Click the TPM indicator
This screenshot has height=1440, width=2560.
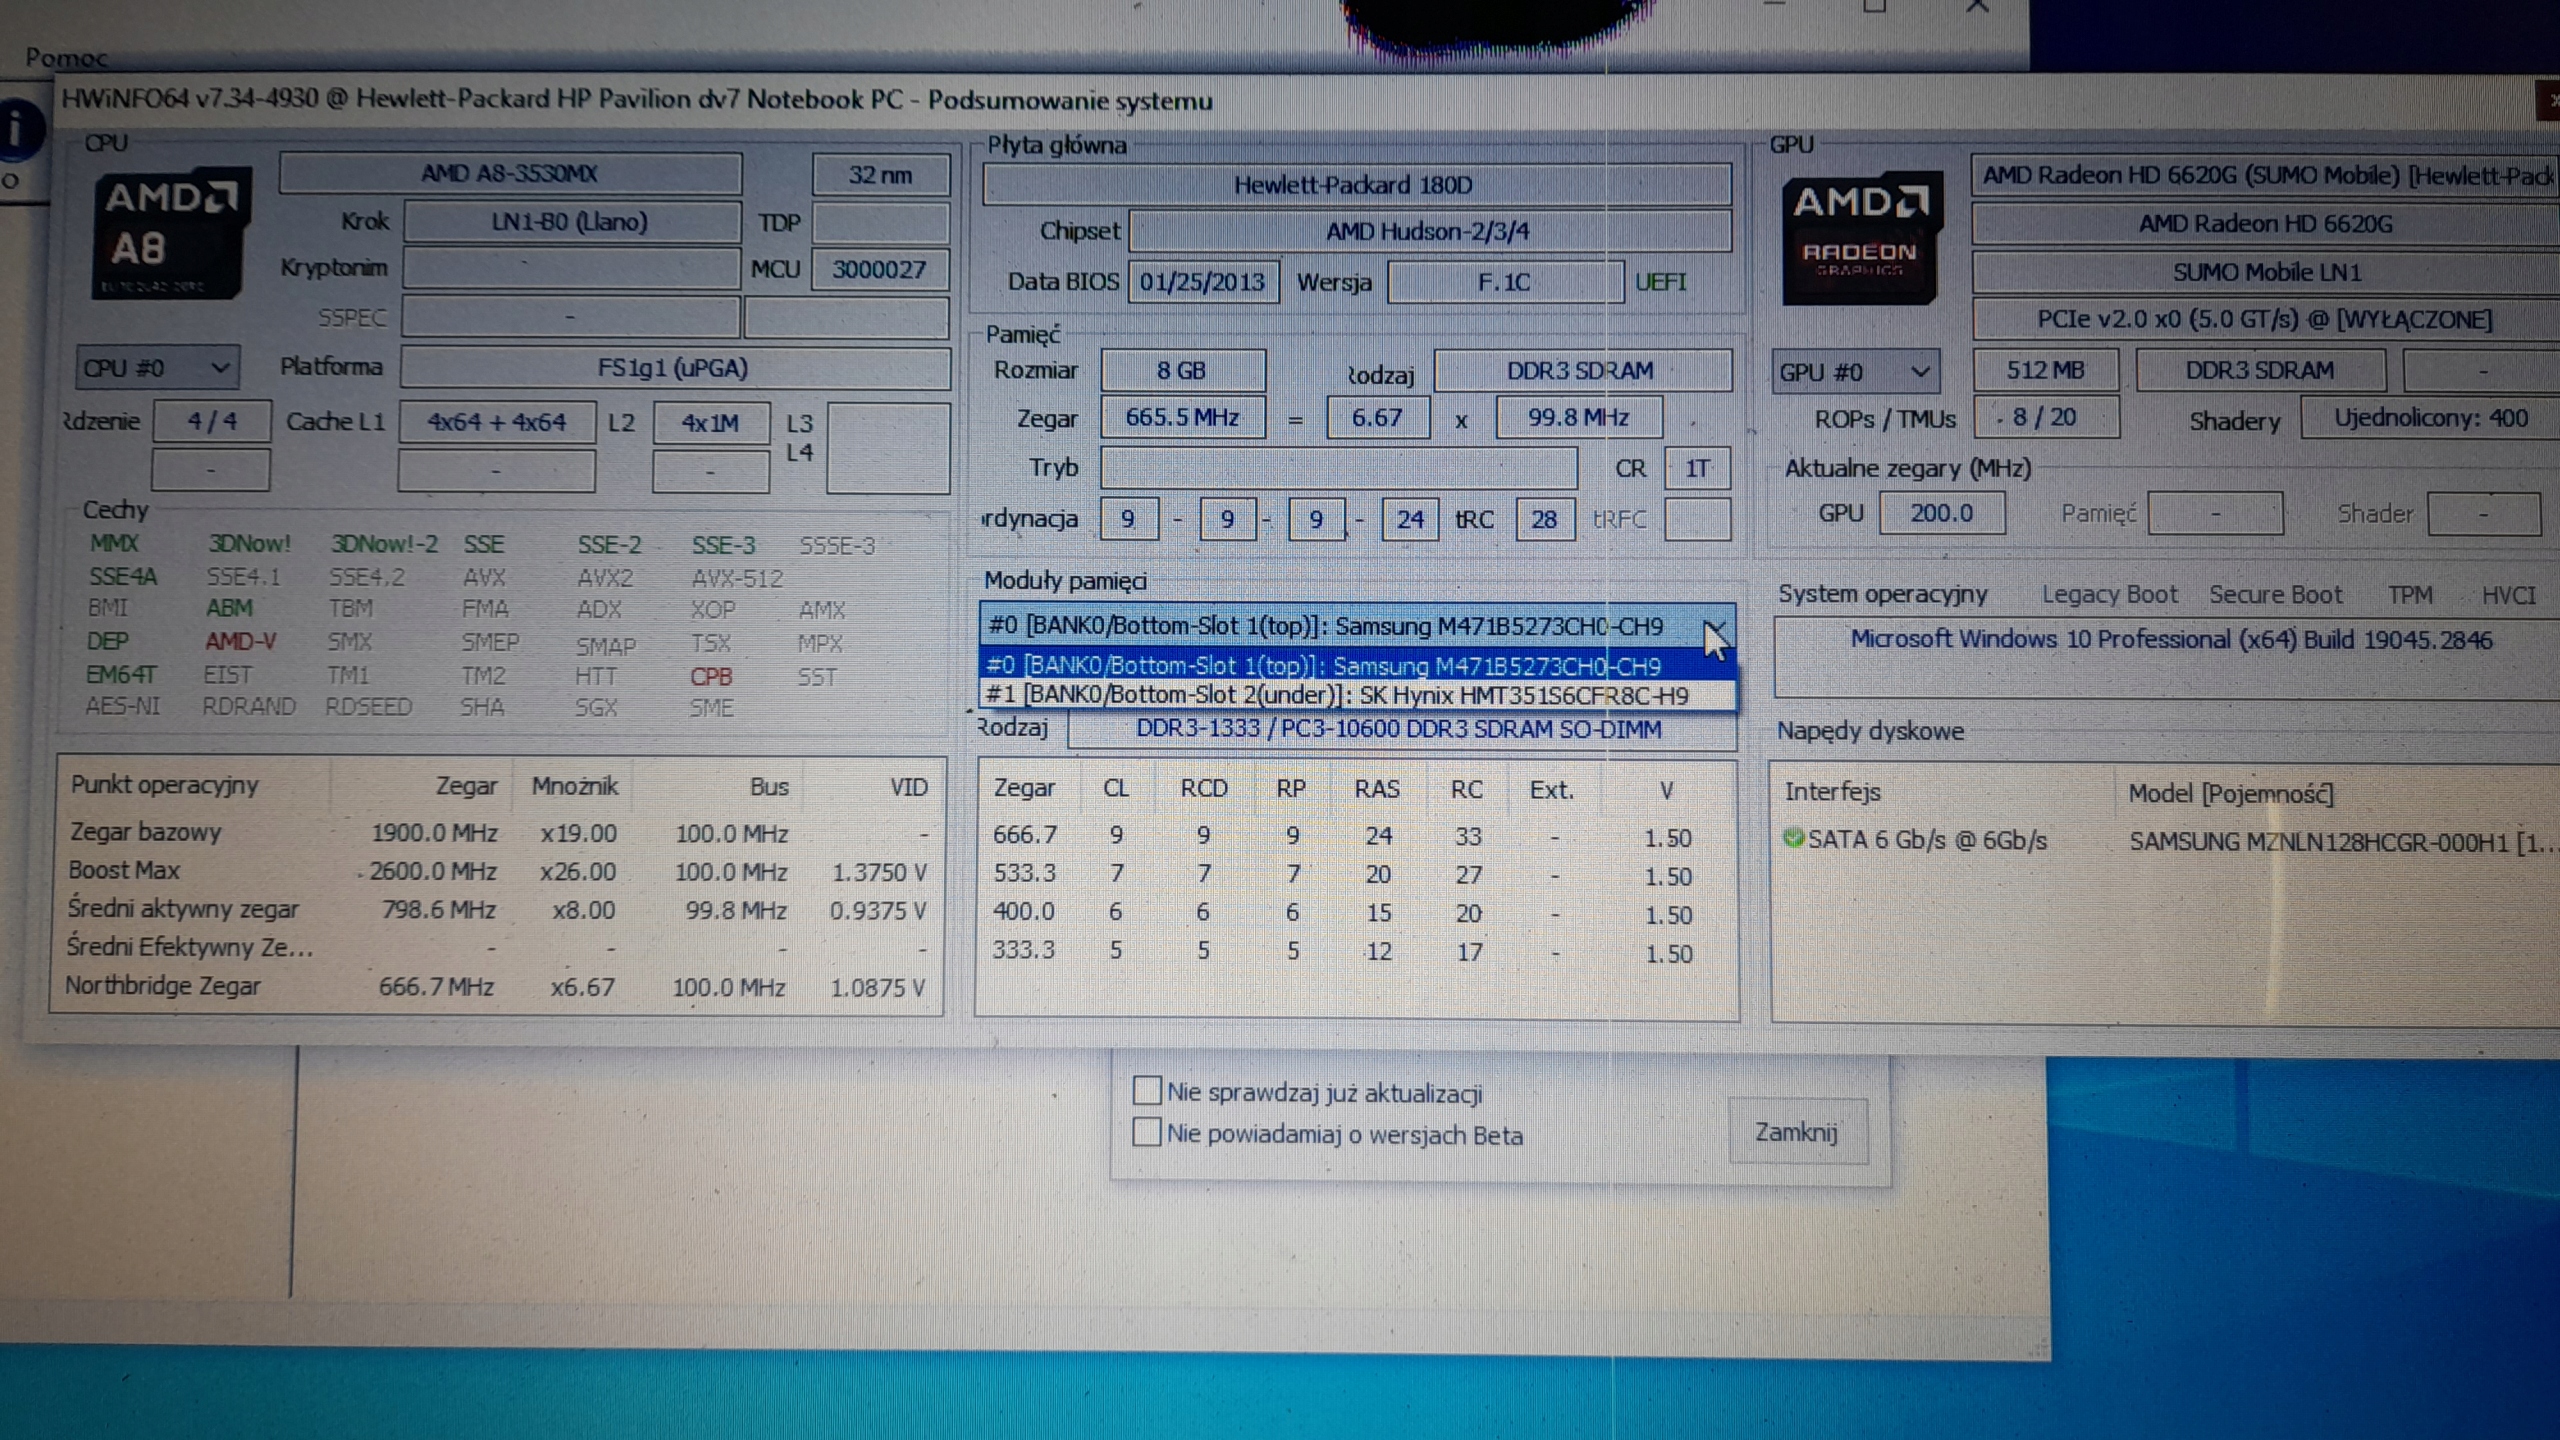[x=2410, y=595]
